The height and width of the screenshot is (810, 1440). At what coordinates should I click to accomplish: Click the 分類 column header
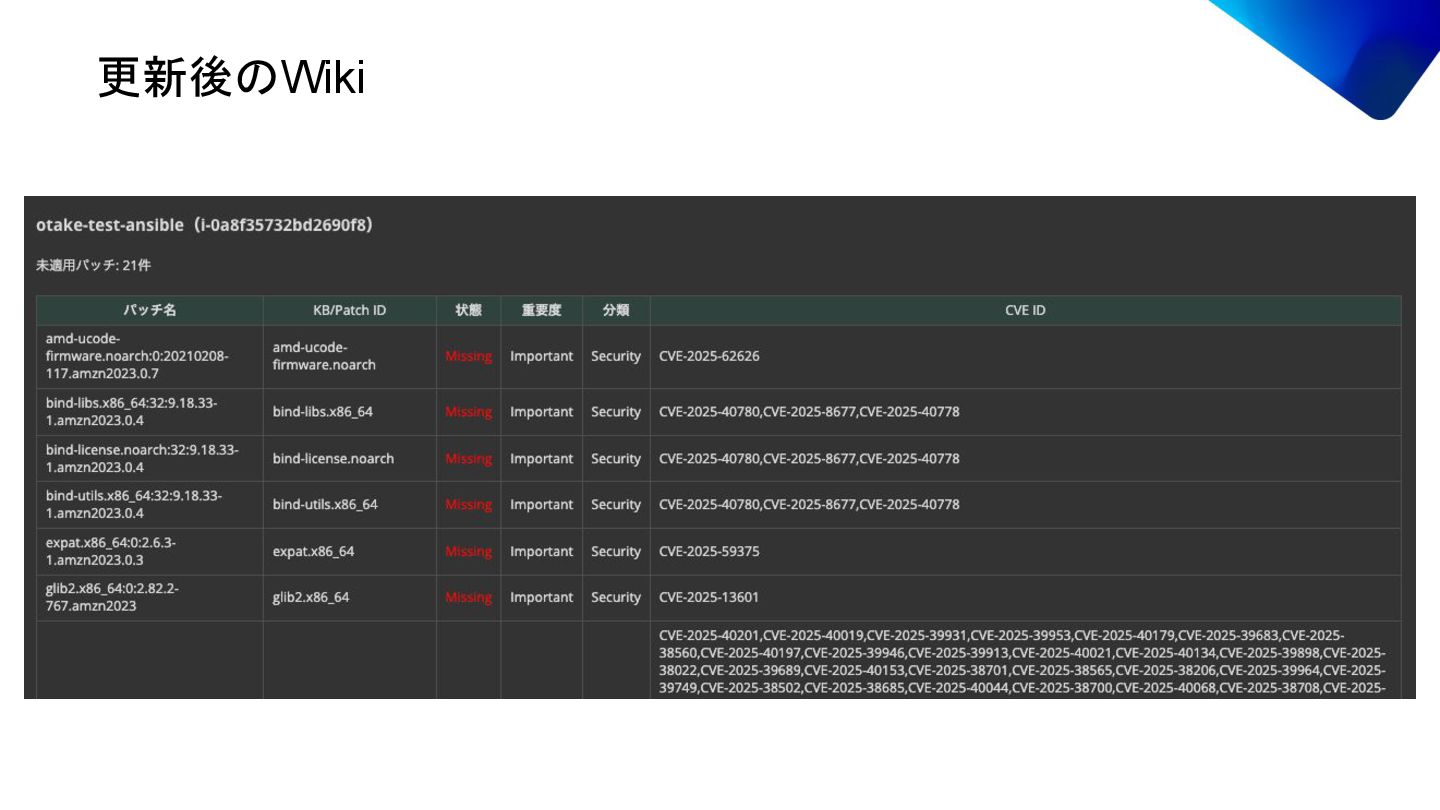point(616,310)
